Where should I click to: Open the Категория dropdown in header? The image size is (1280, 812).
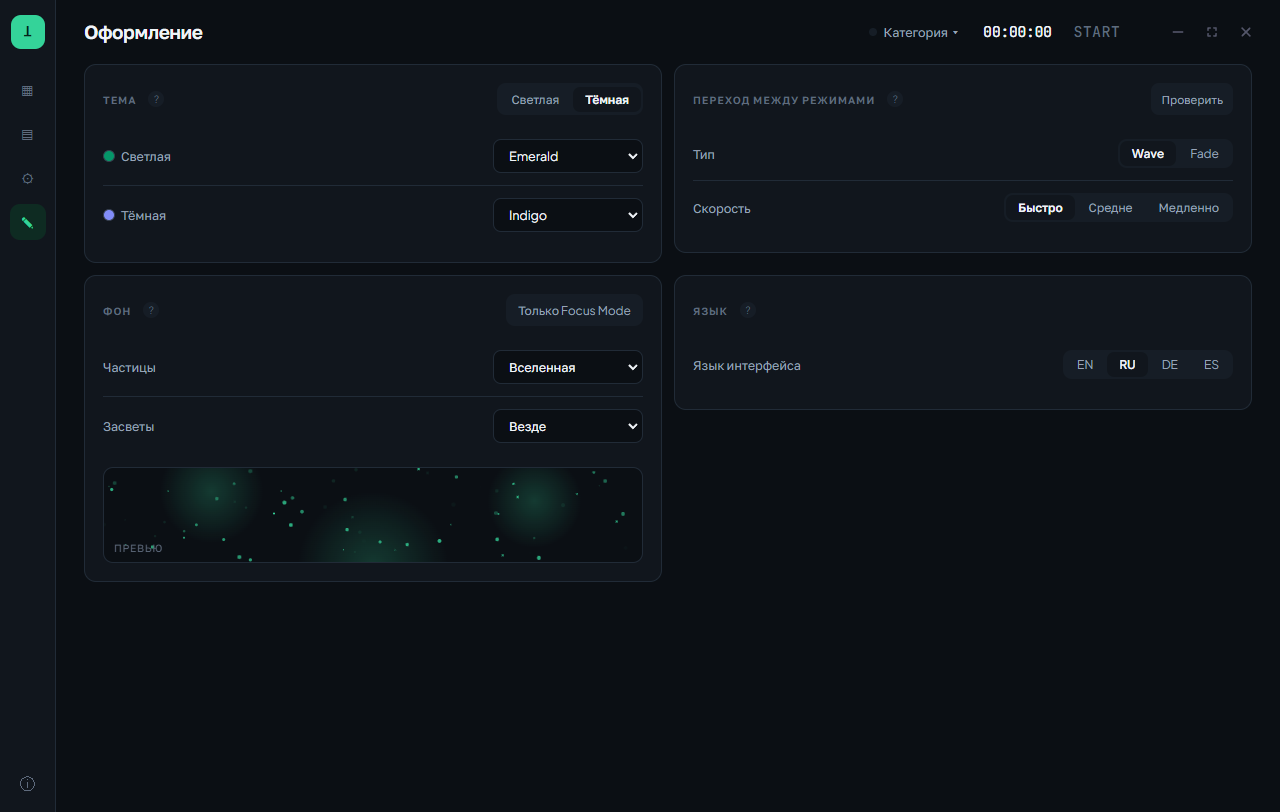click(x=914, y=32)
